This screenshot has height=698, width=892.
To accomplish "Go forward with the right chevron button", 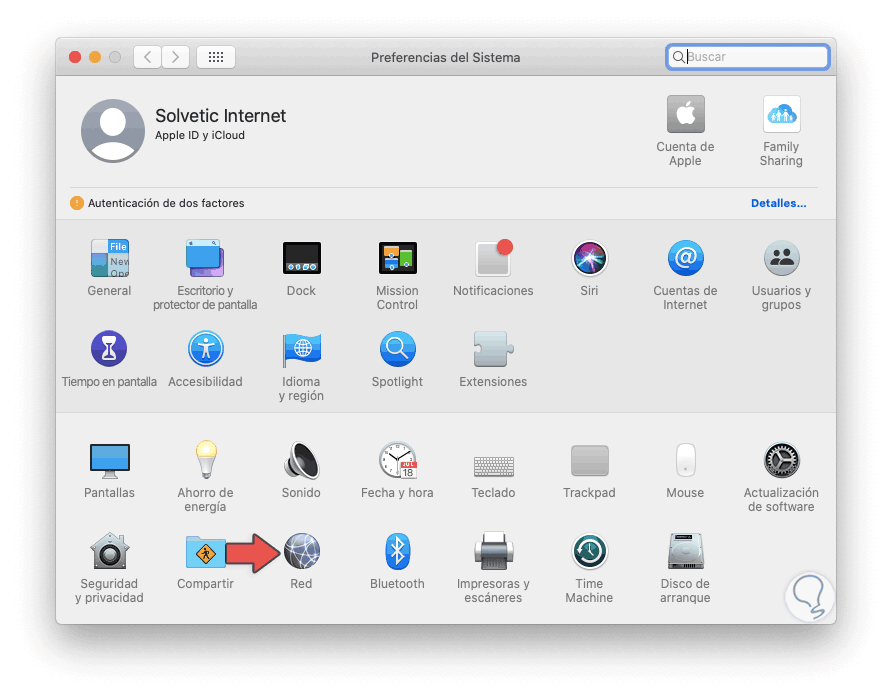I will (x=175, y=57).
